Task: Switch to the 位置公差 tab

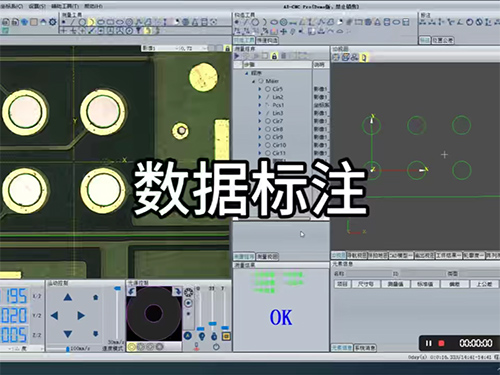Action: [x=443, y=40]
